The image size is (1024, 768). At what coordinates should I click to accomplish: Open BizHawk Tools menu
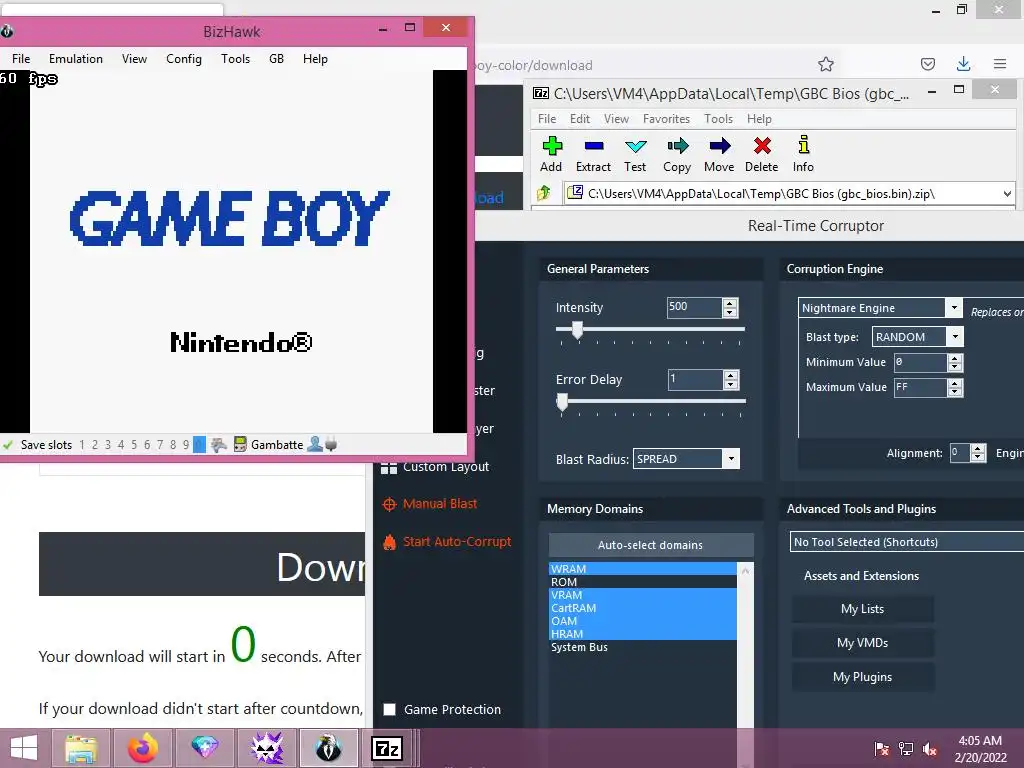coord(235,59)
